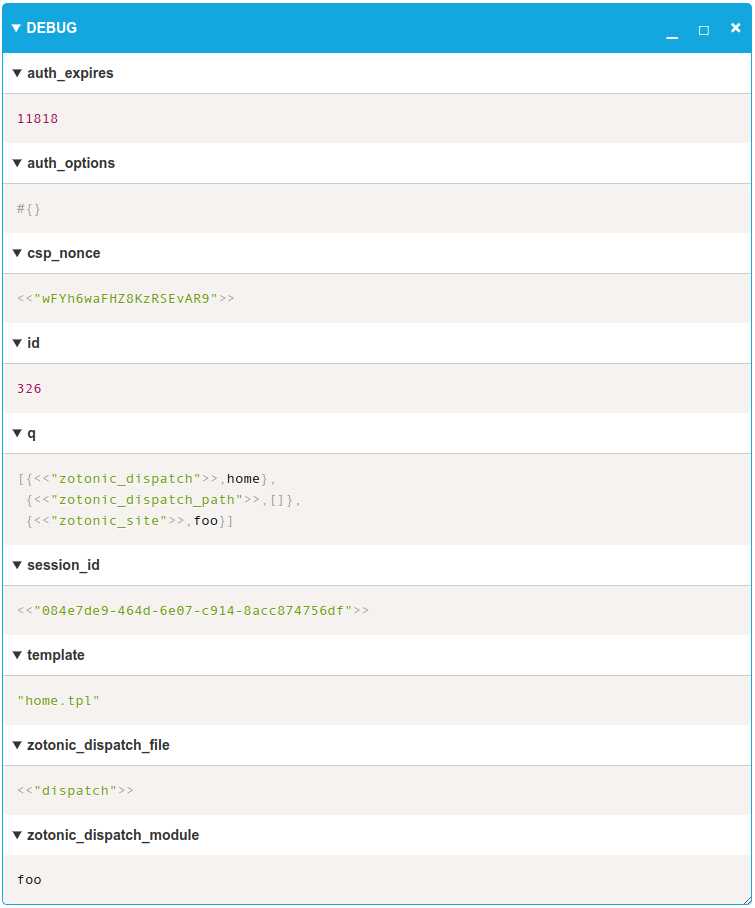Select the value 11818

point(38,119)
